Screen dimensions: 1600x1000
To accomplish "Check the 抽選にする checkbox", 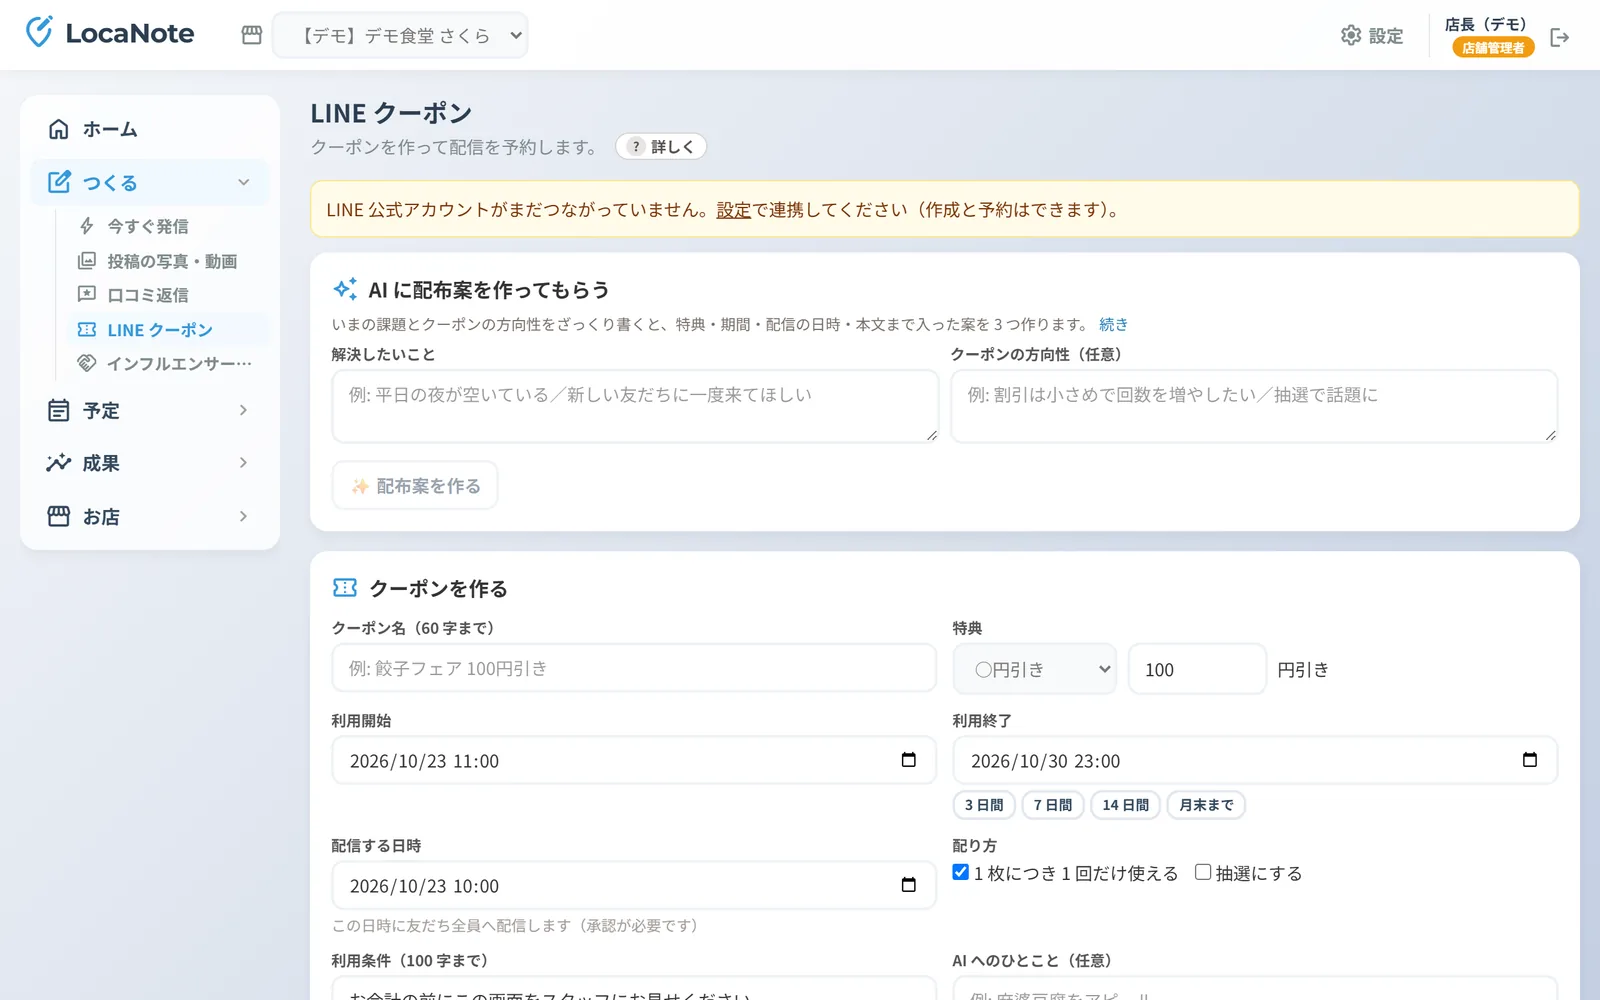I will 1203,872.
